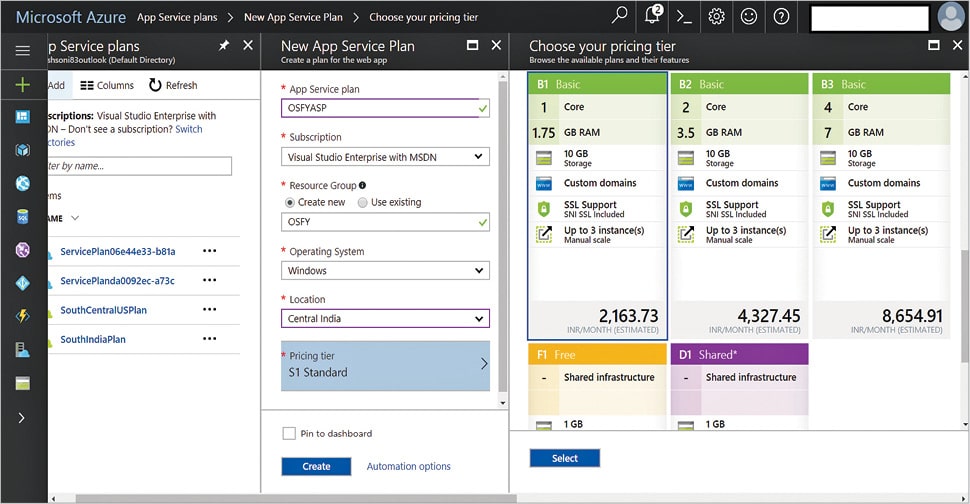Expand the Operating System dropdown

pos(385,271)
